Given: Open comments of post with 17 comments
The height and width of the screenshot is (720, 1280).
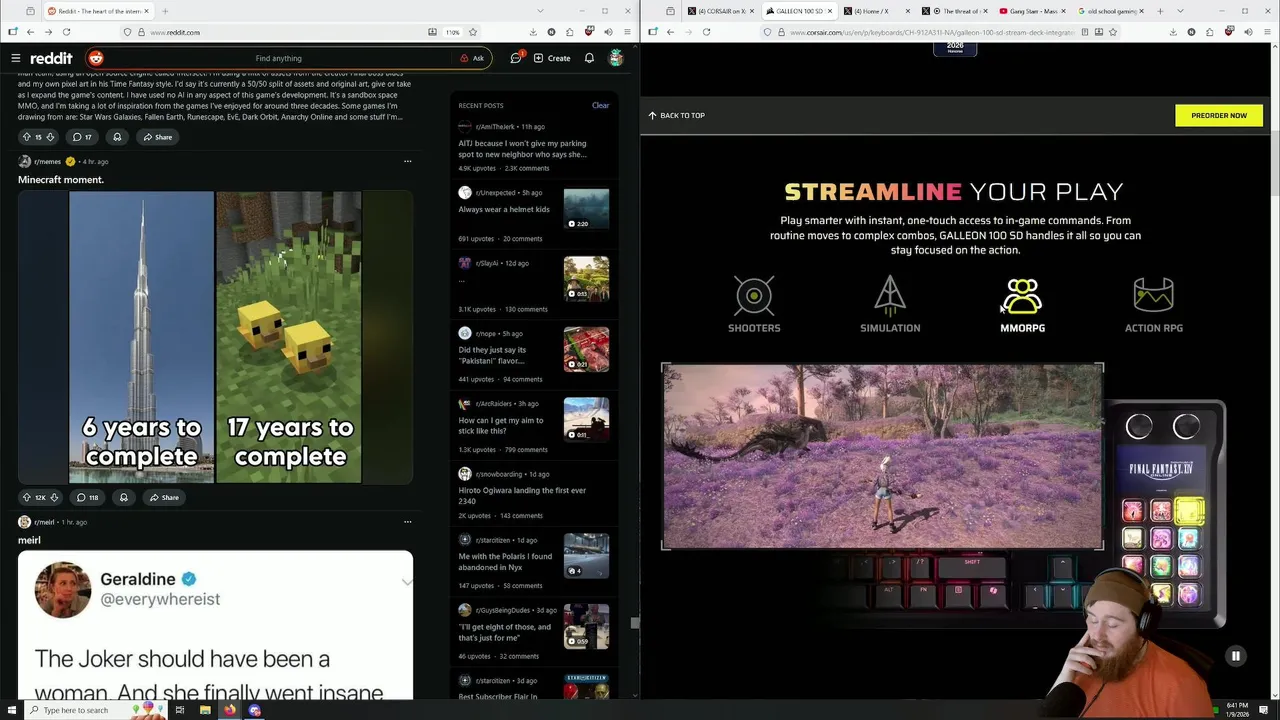Looking at the screenshot, I should (82, 137).
